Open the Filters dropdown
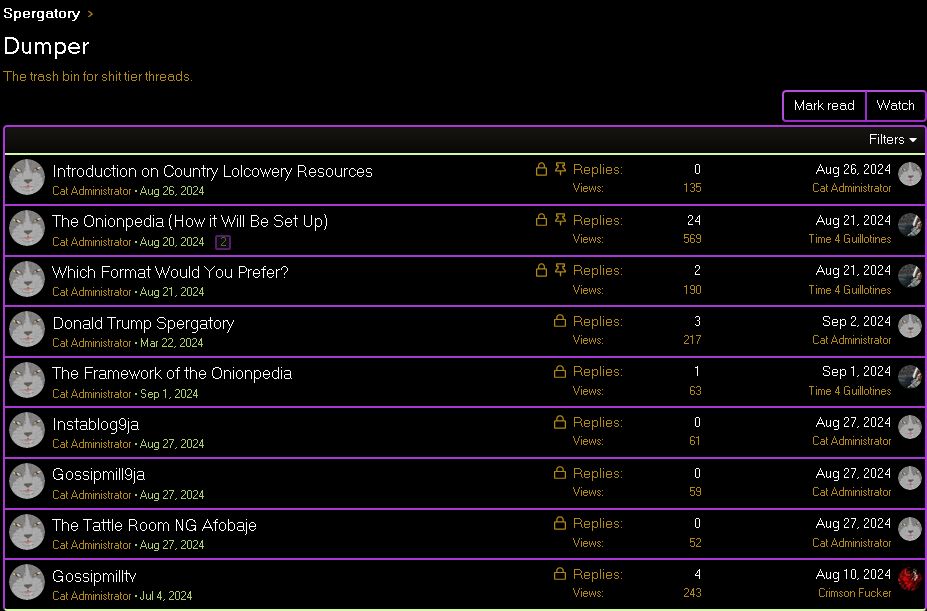Image resolution: width=927 pixels, height=611 pixels. 892,140
